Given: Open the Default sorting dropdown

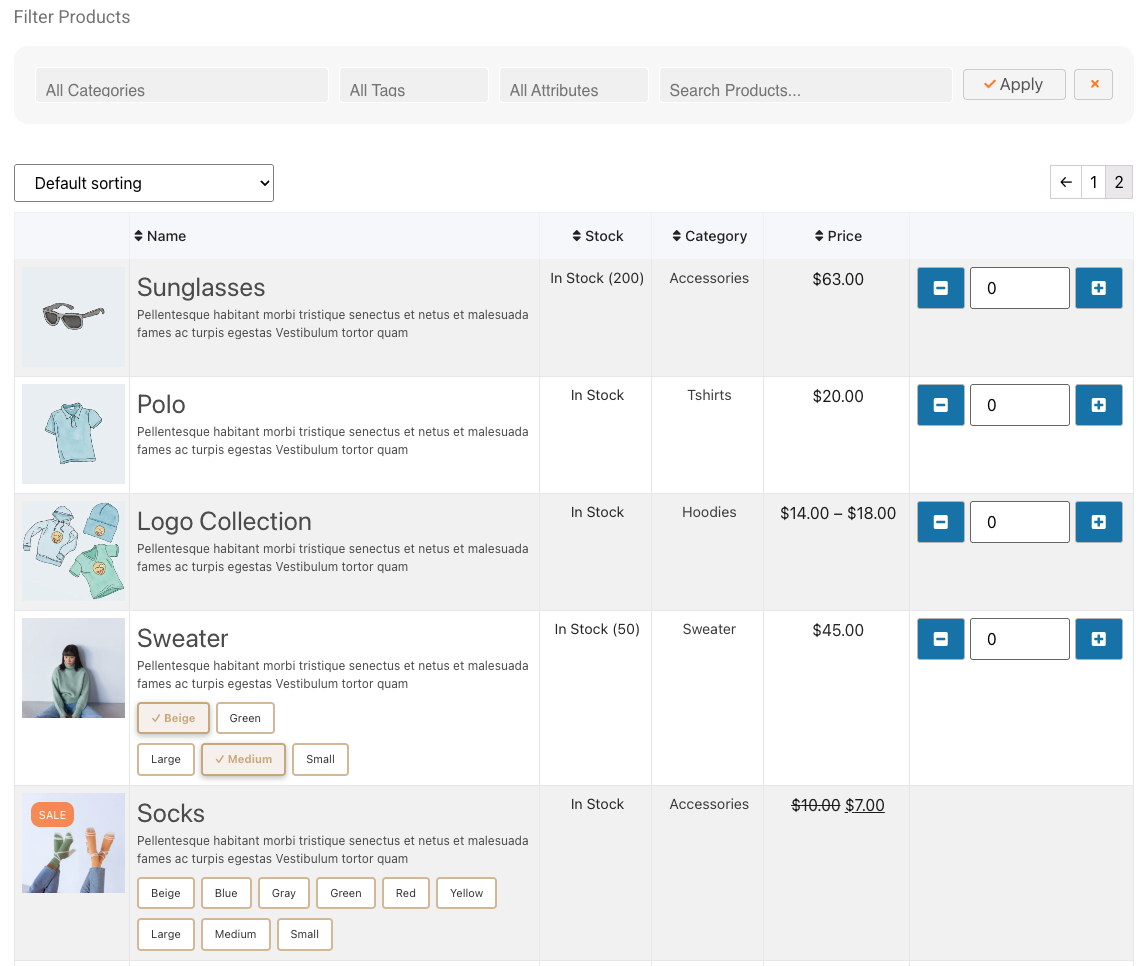Looking at the screenshot, I should pos(144,183).
